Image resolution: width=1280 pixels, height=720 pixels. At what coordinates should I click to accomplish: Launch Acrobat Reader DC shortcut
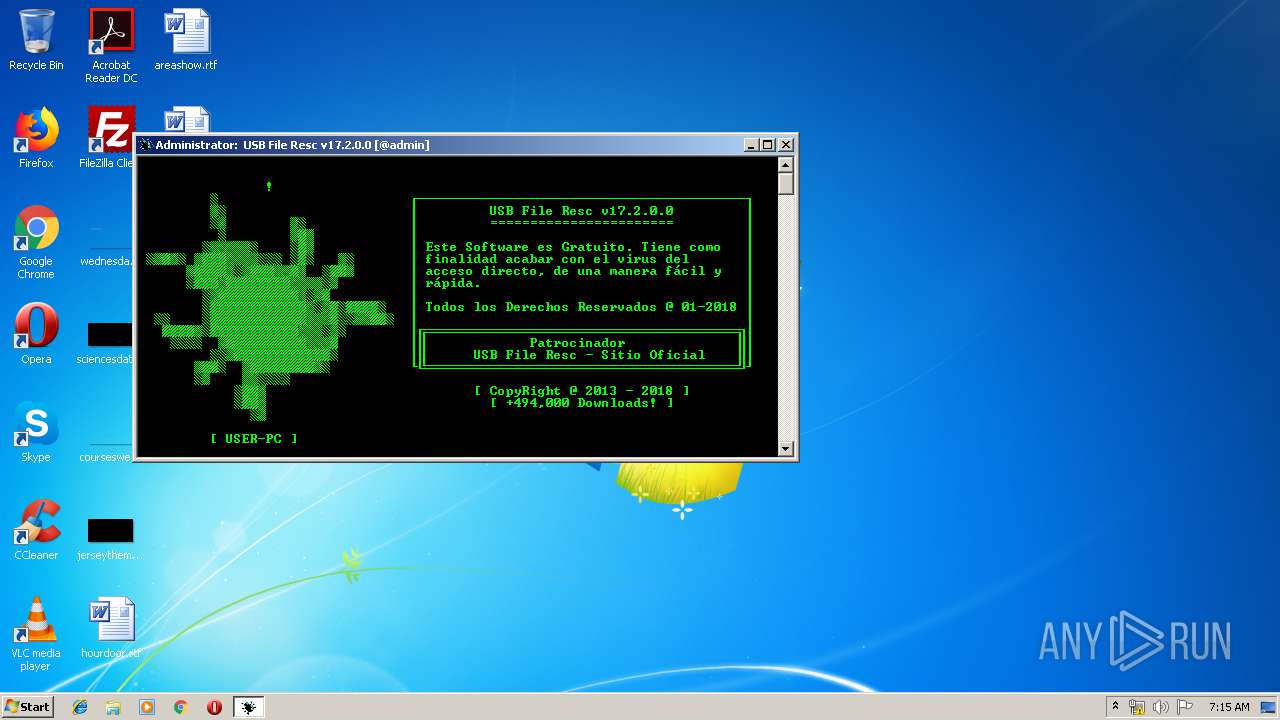(111, 46)
